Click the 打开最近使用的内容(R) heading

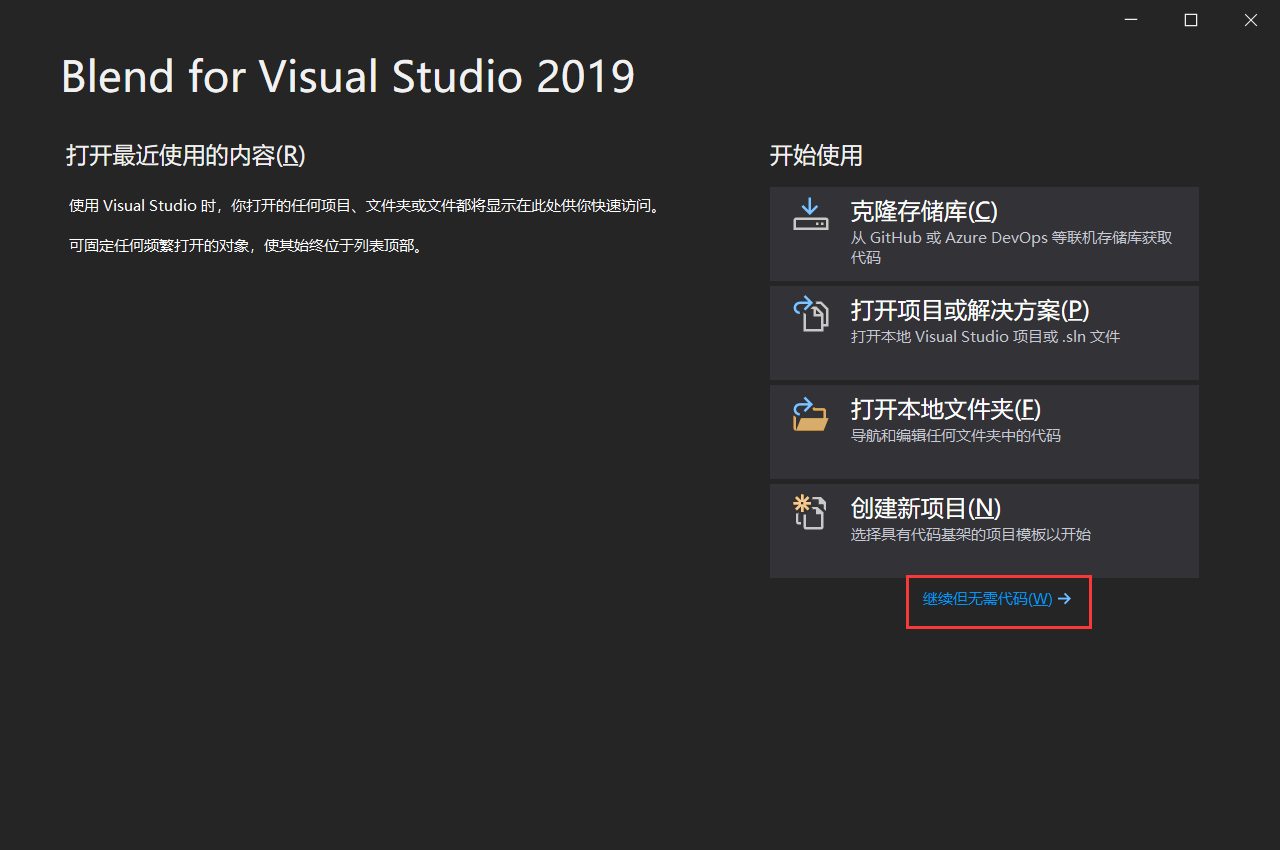[186, 155]
